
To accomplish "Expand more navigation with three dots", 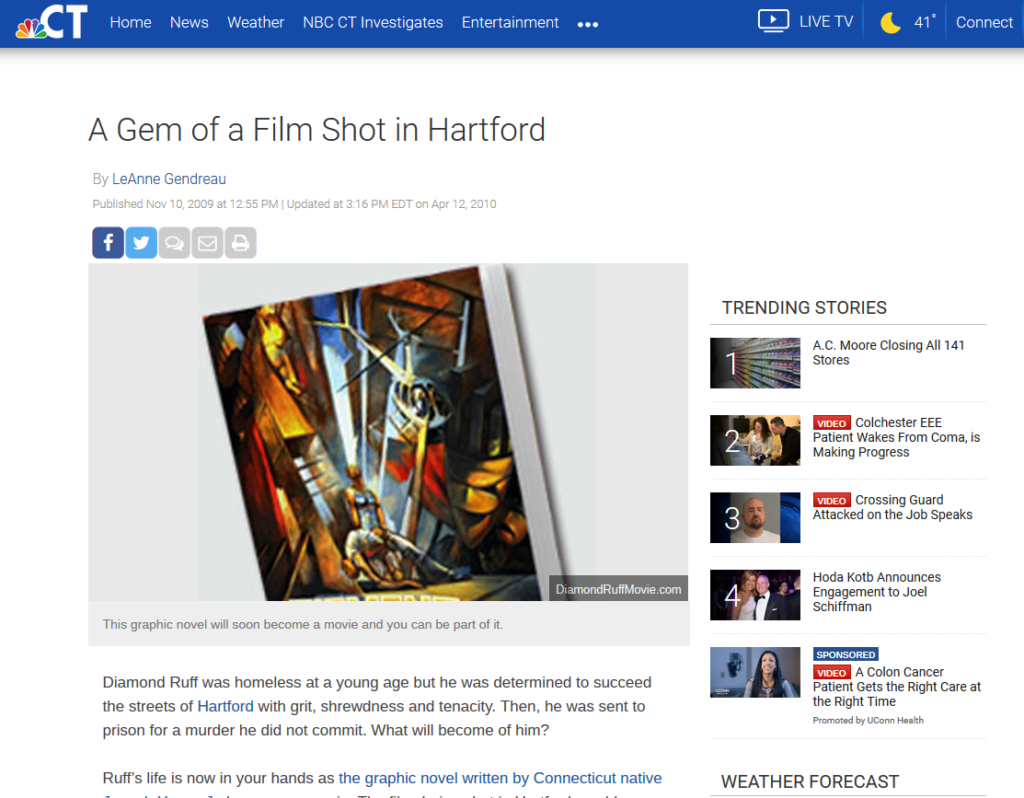I will pos(588,24).
